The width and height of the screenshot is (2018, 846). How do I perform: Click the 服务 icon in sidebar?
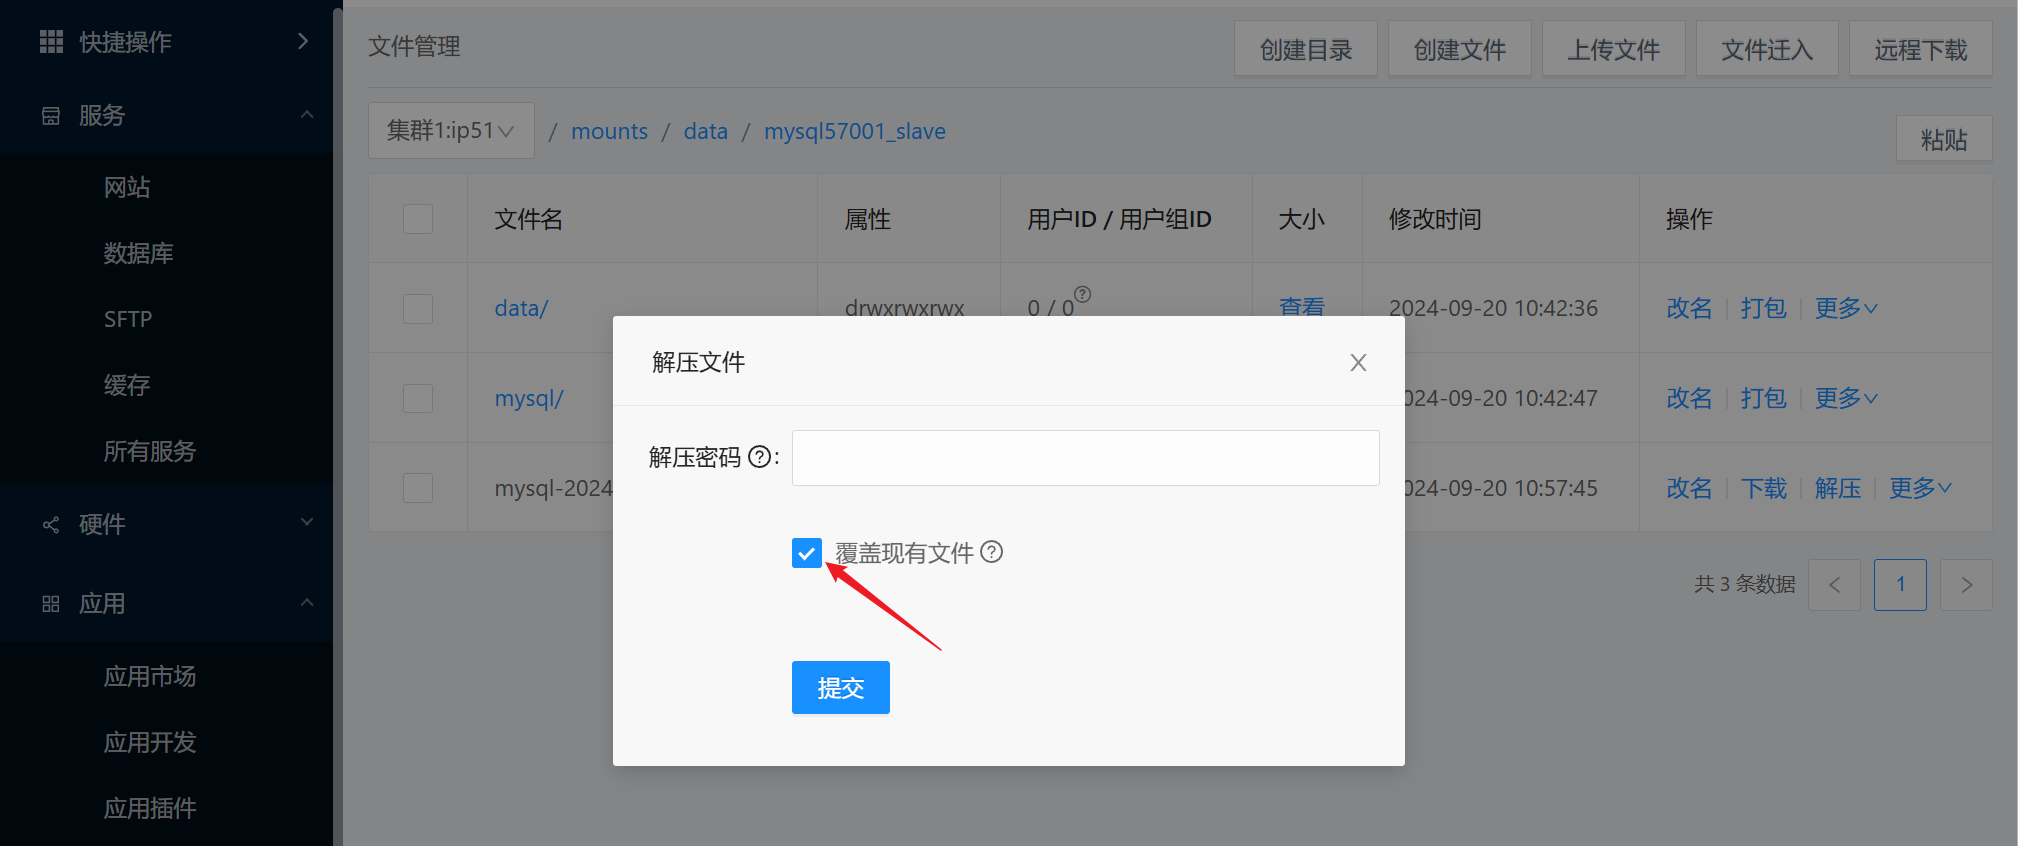click(51, 116)
